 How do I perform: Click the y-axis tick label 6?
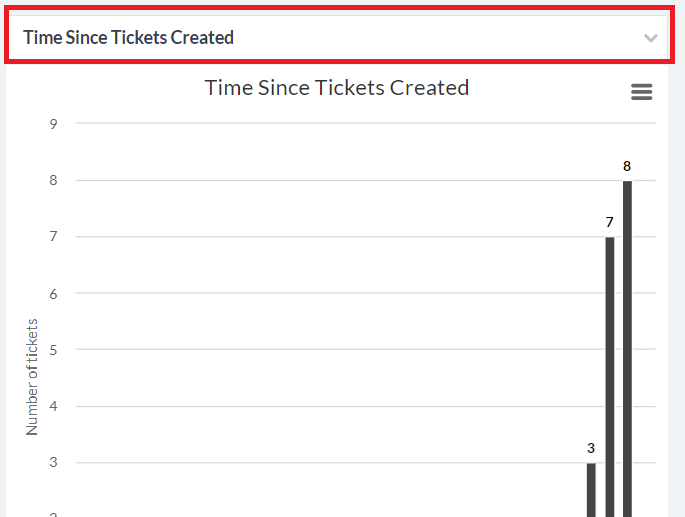(53, 294)
